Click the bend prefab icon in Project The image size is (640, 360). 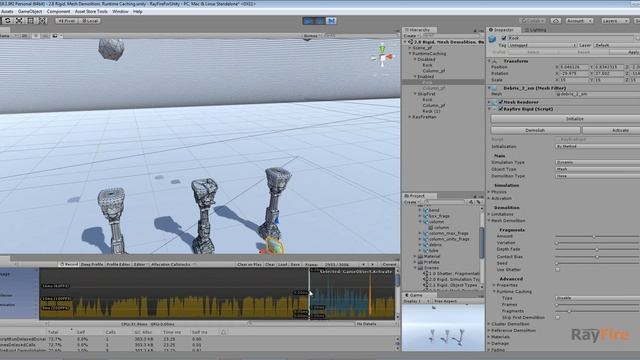[426, 210]
